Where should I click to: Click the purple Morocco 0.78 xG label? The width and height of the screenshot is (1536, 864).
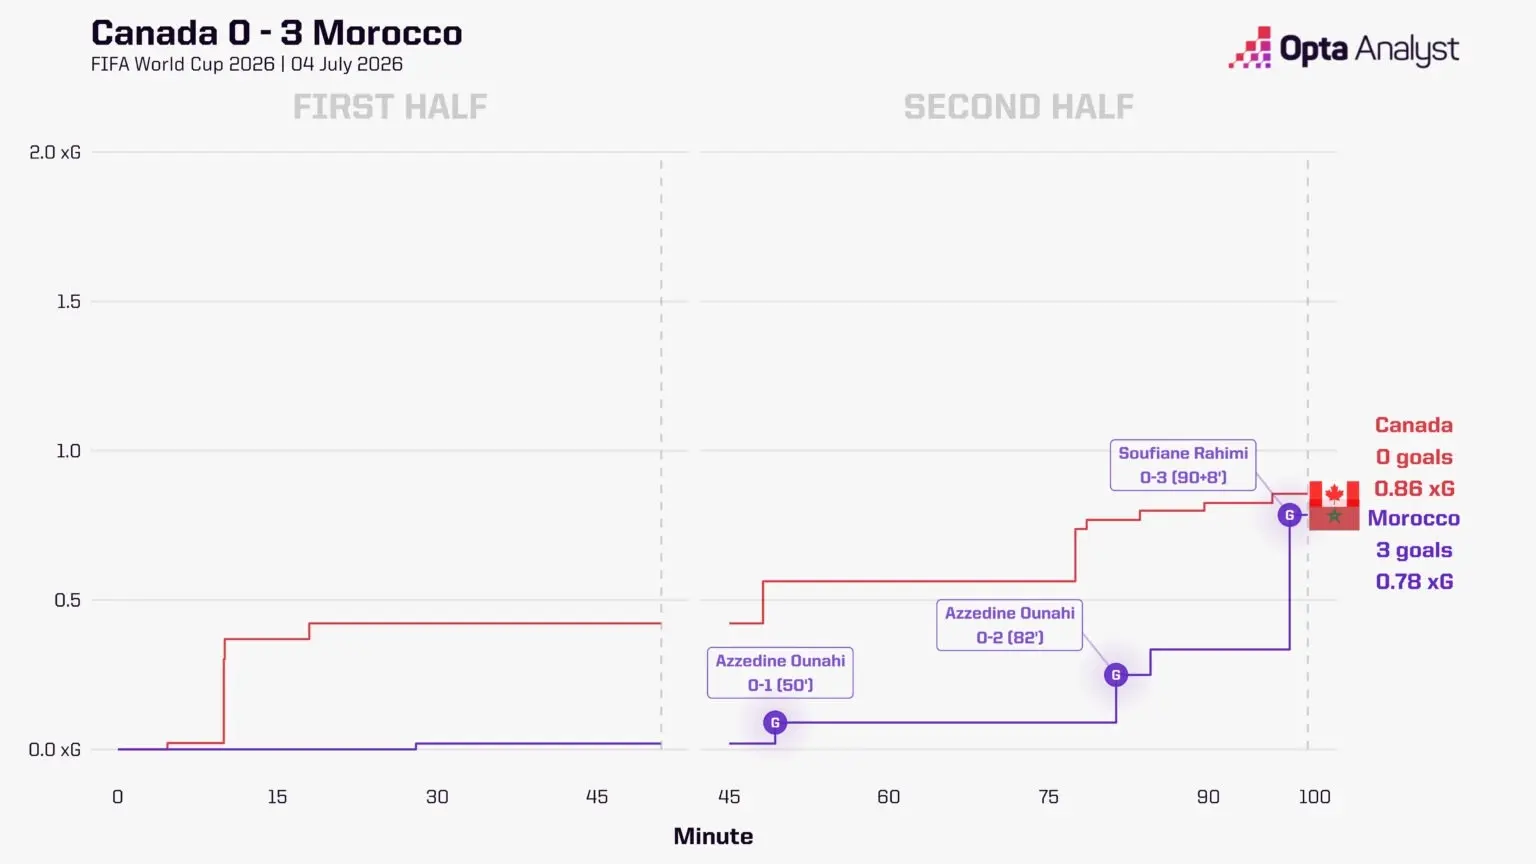[x=1414, y=582]
